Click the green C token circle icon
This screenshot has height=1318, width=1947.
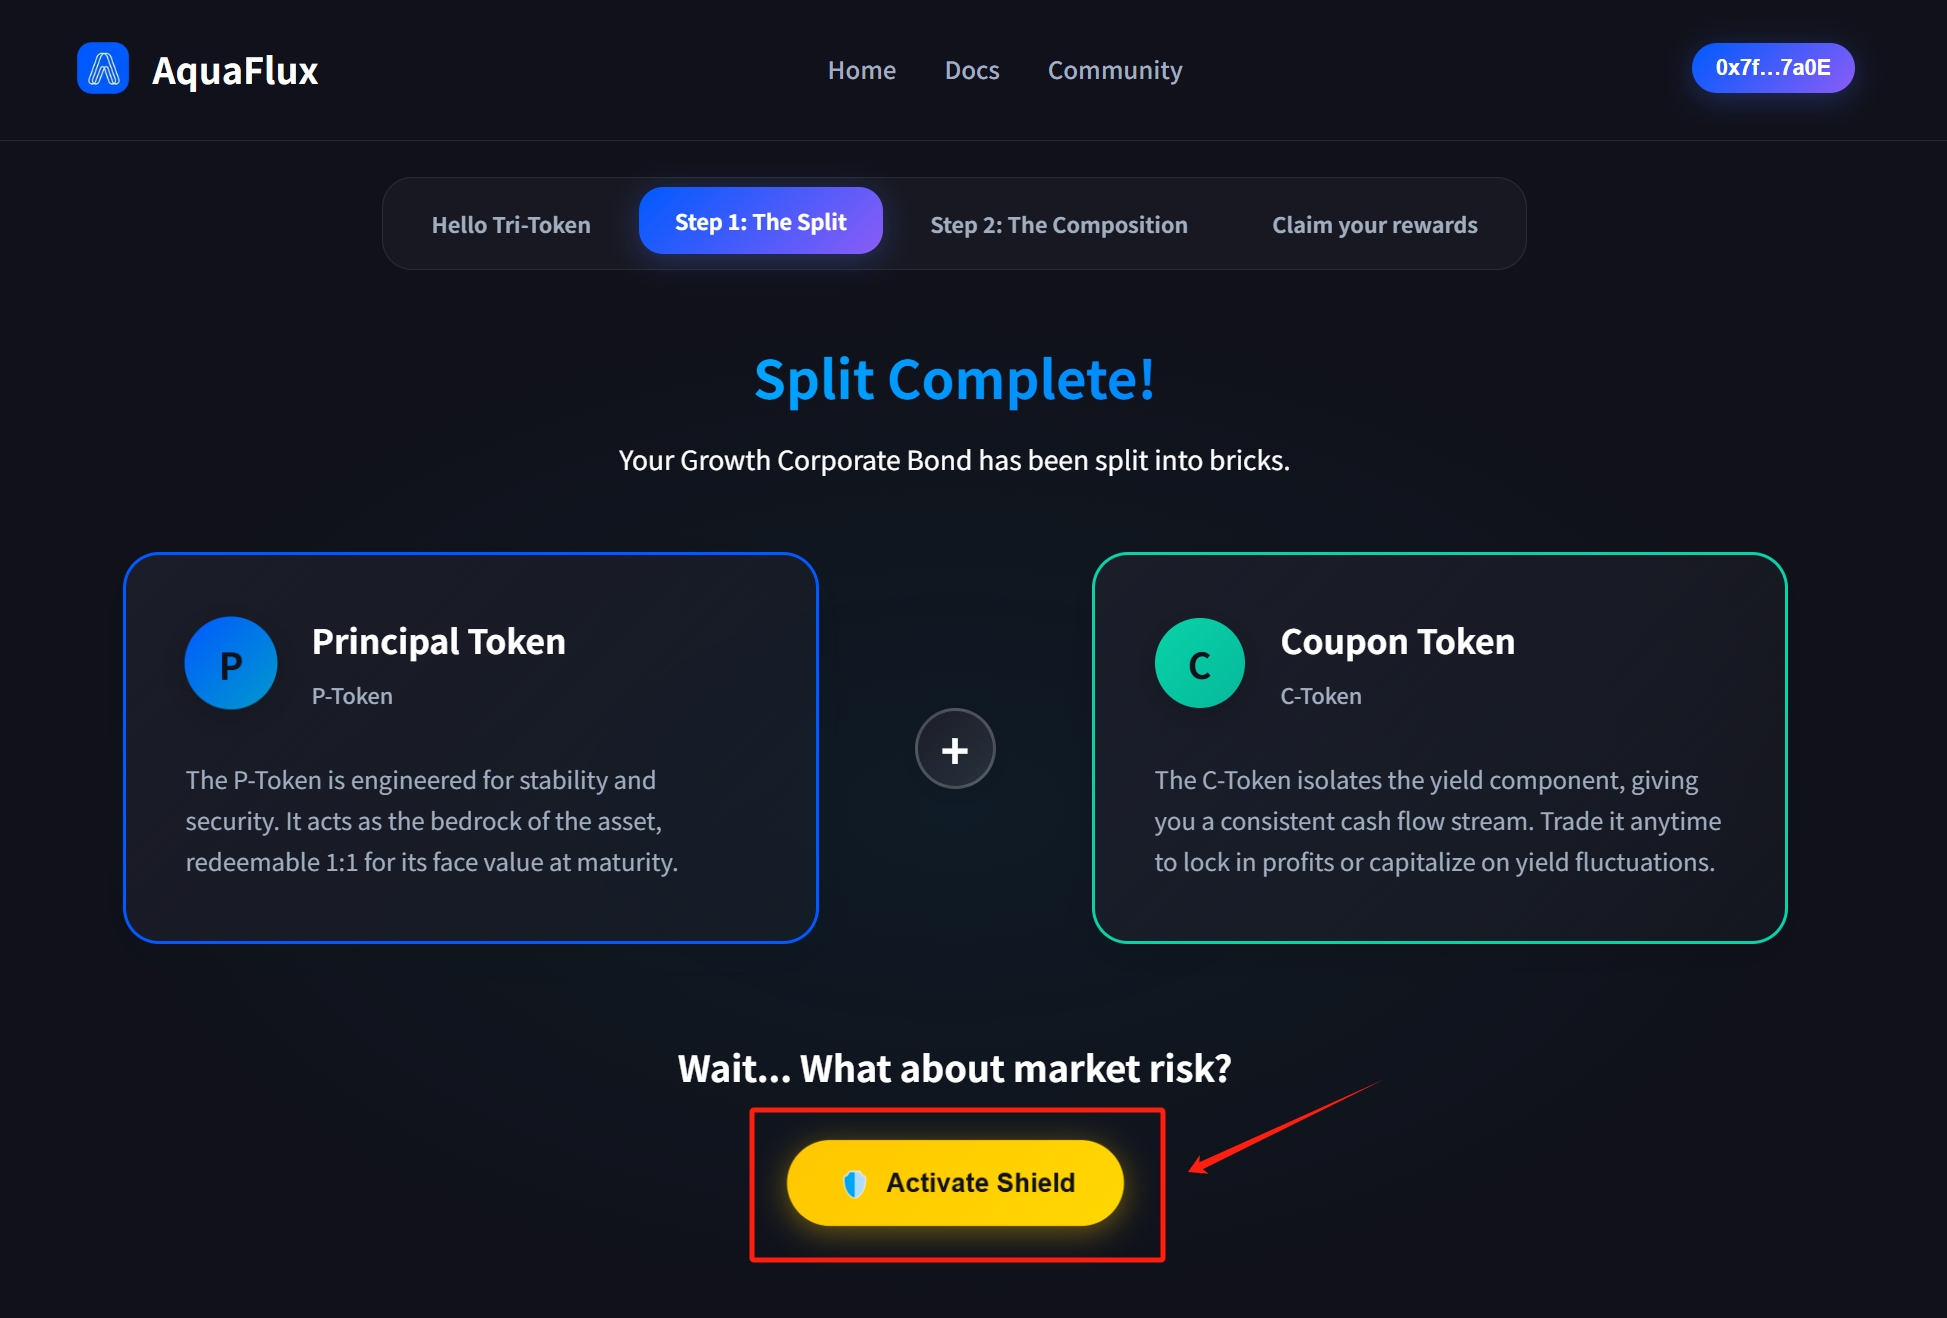1200,663
